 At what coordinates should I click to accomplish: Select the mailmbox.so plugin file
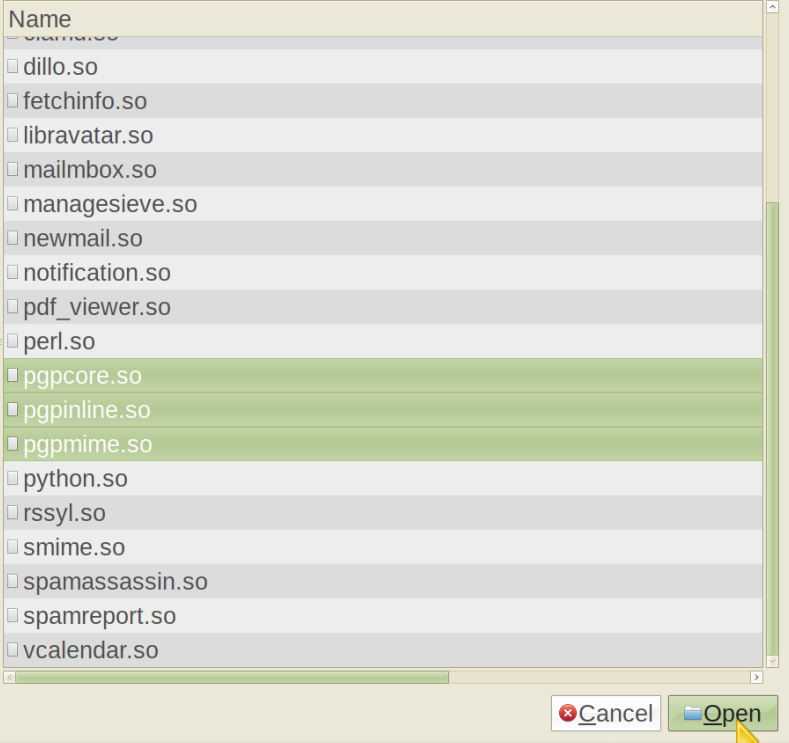(x=90, y=170)
